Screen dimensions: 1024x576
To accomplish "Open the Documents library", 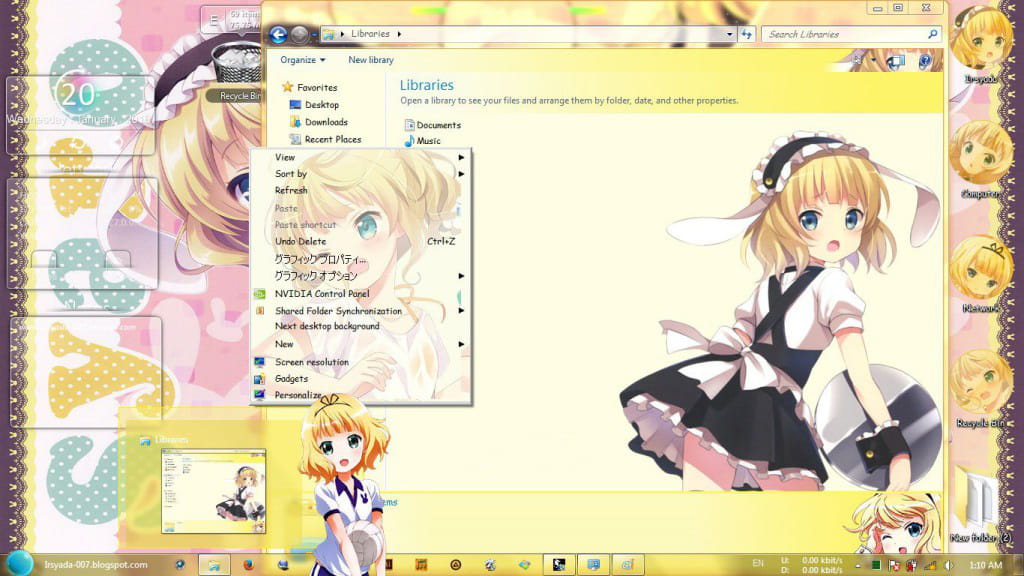I will pyautogui.click(x=437, y=125).
